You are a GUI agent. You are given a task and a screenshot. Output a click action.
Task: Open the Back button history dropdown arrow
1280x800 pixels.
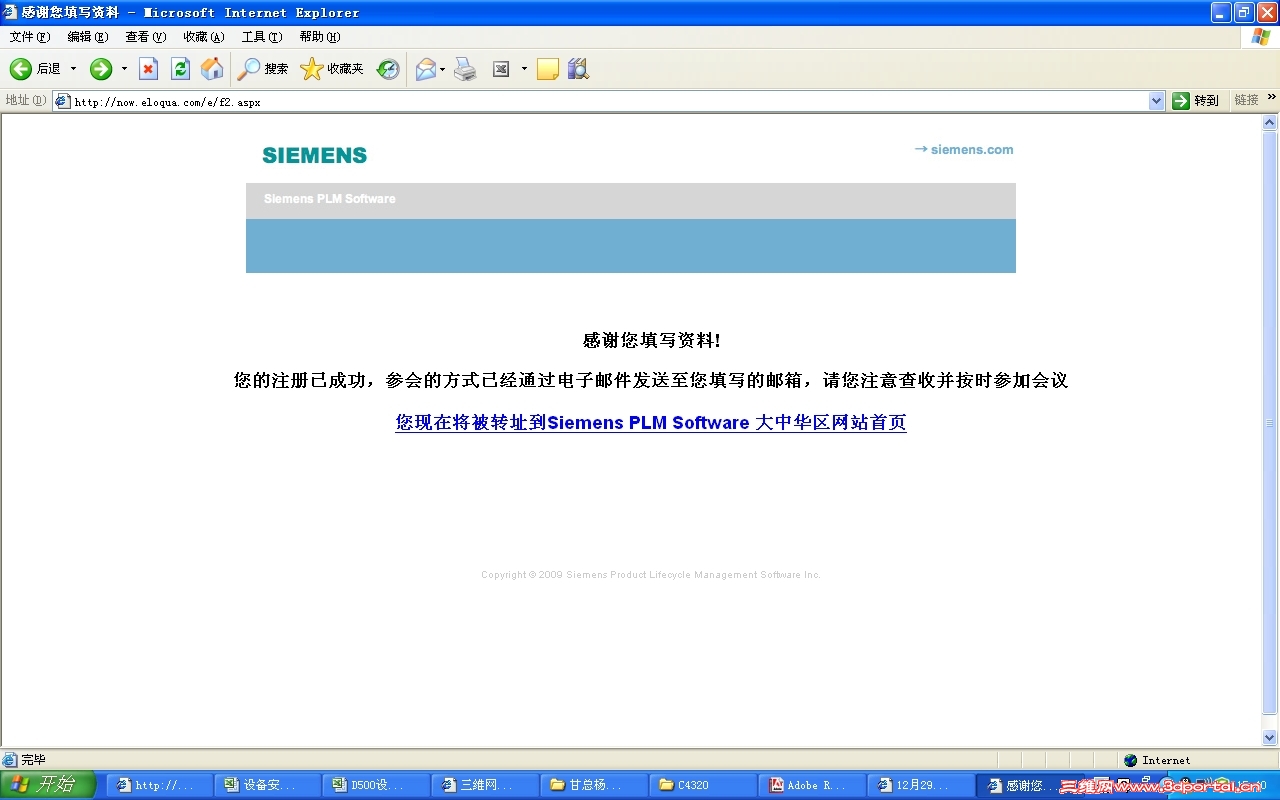[73, 69]
